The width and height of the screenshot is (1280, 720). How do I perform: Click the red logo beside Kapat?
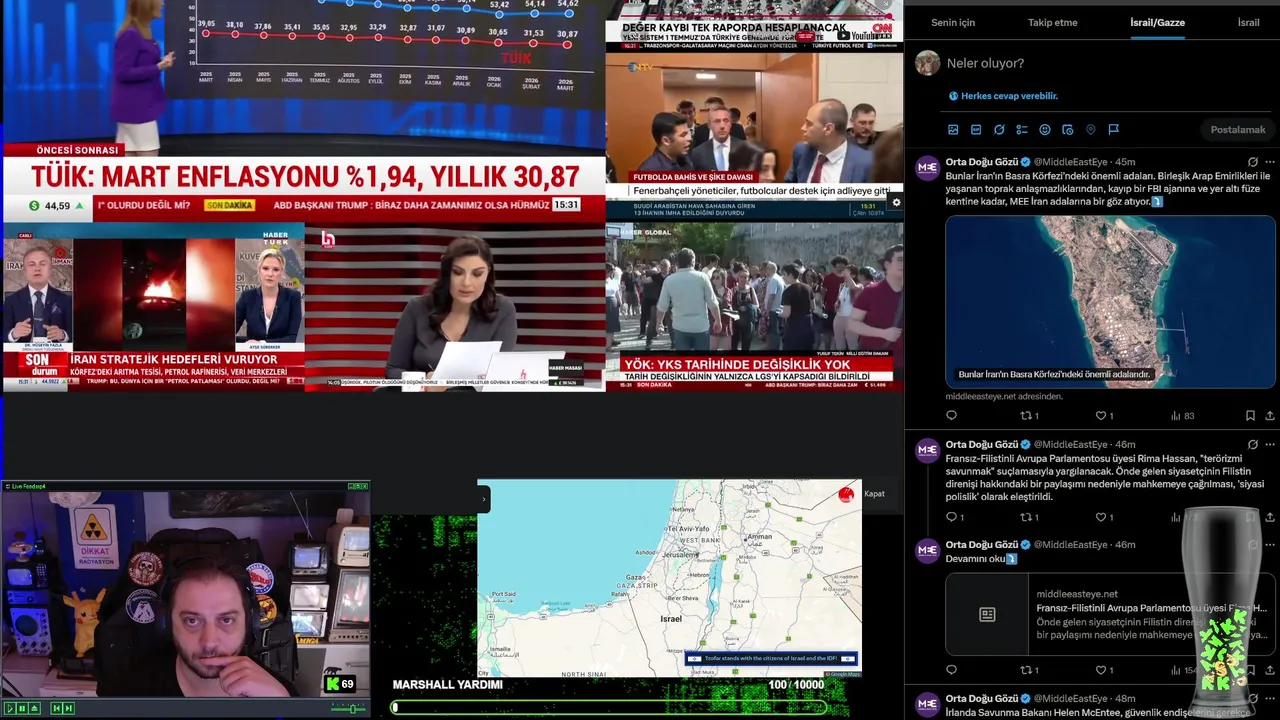[x=846, y=494]
